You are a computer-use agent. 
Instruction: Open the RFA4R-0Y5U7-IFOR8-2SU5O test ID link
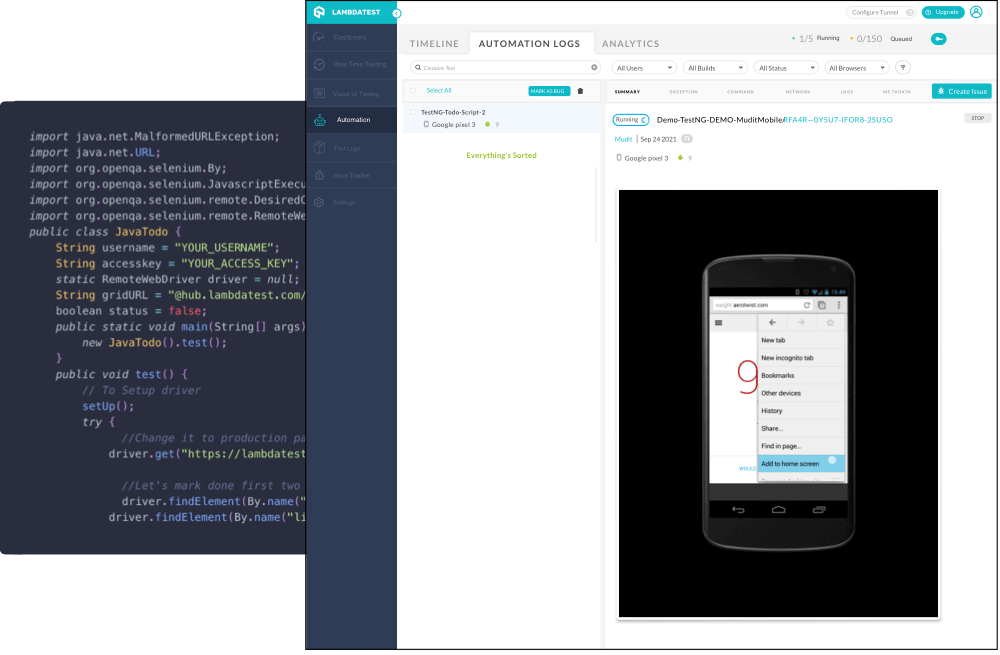[x=838, y=120]
